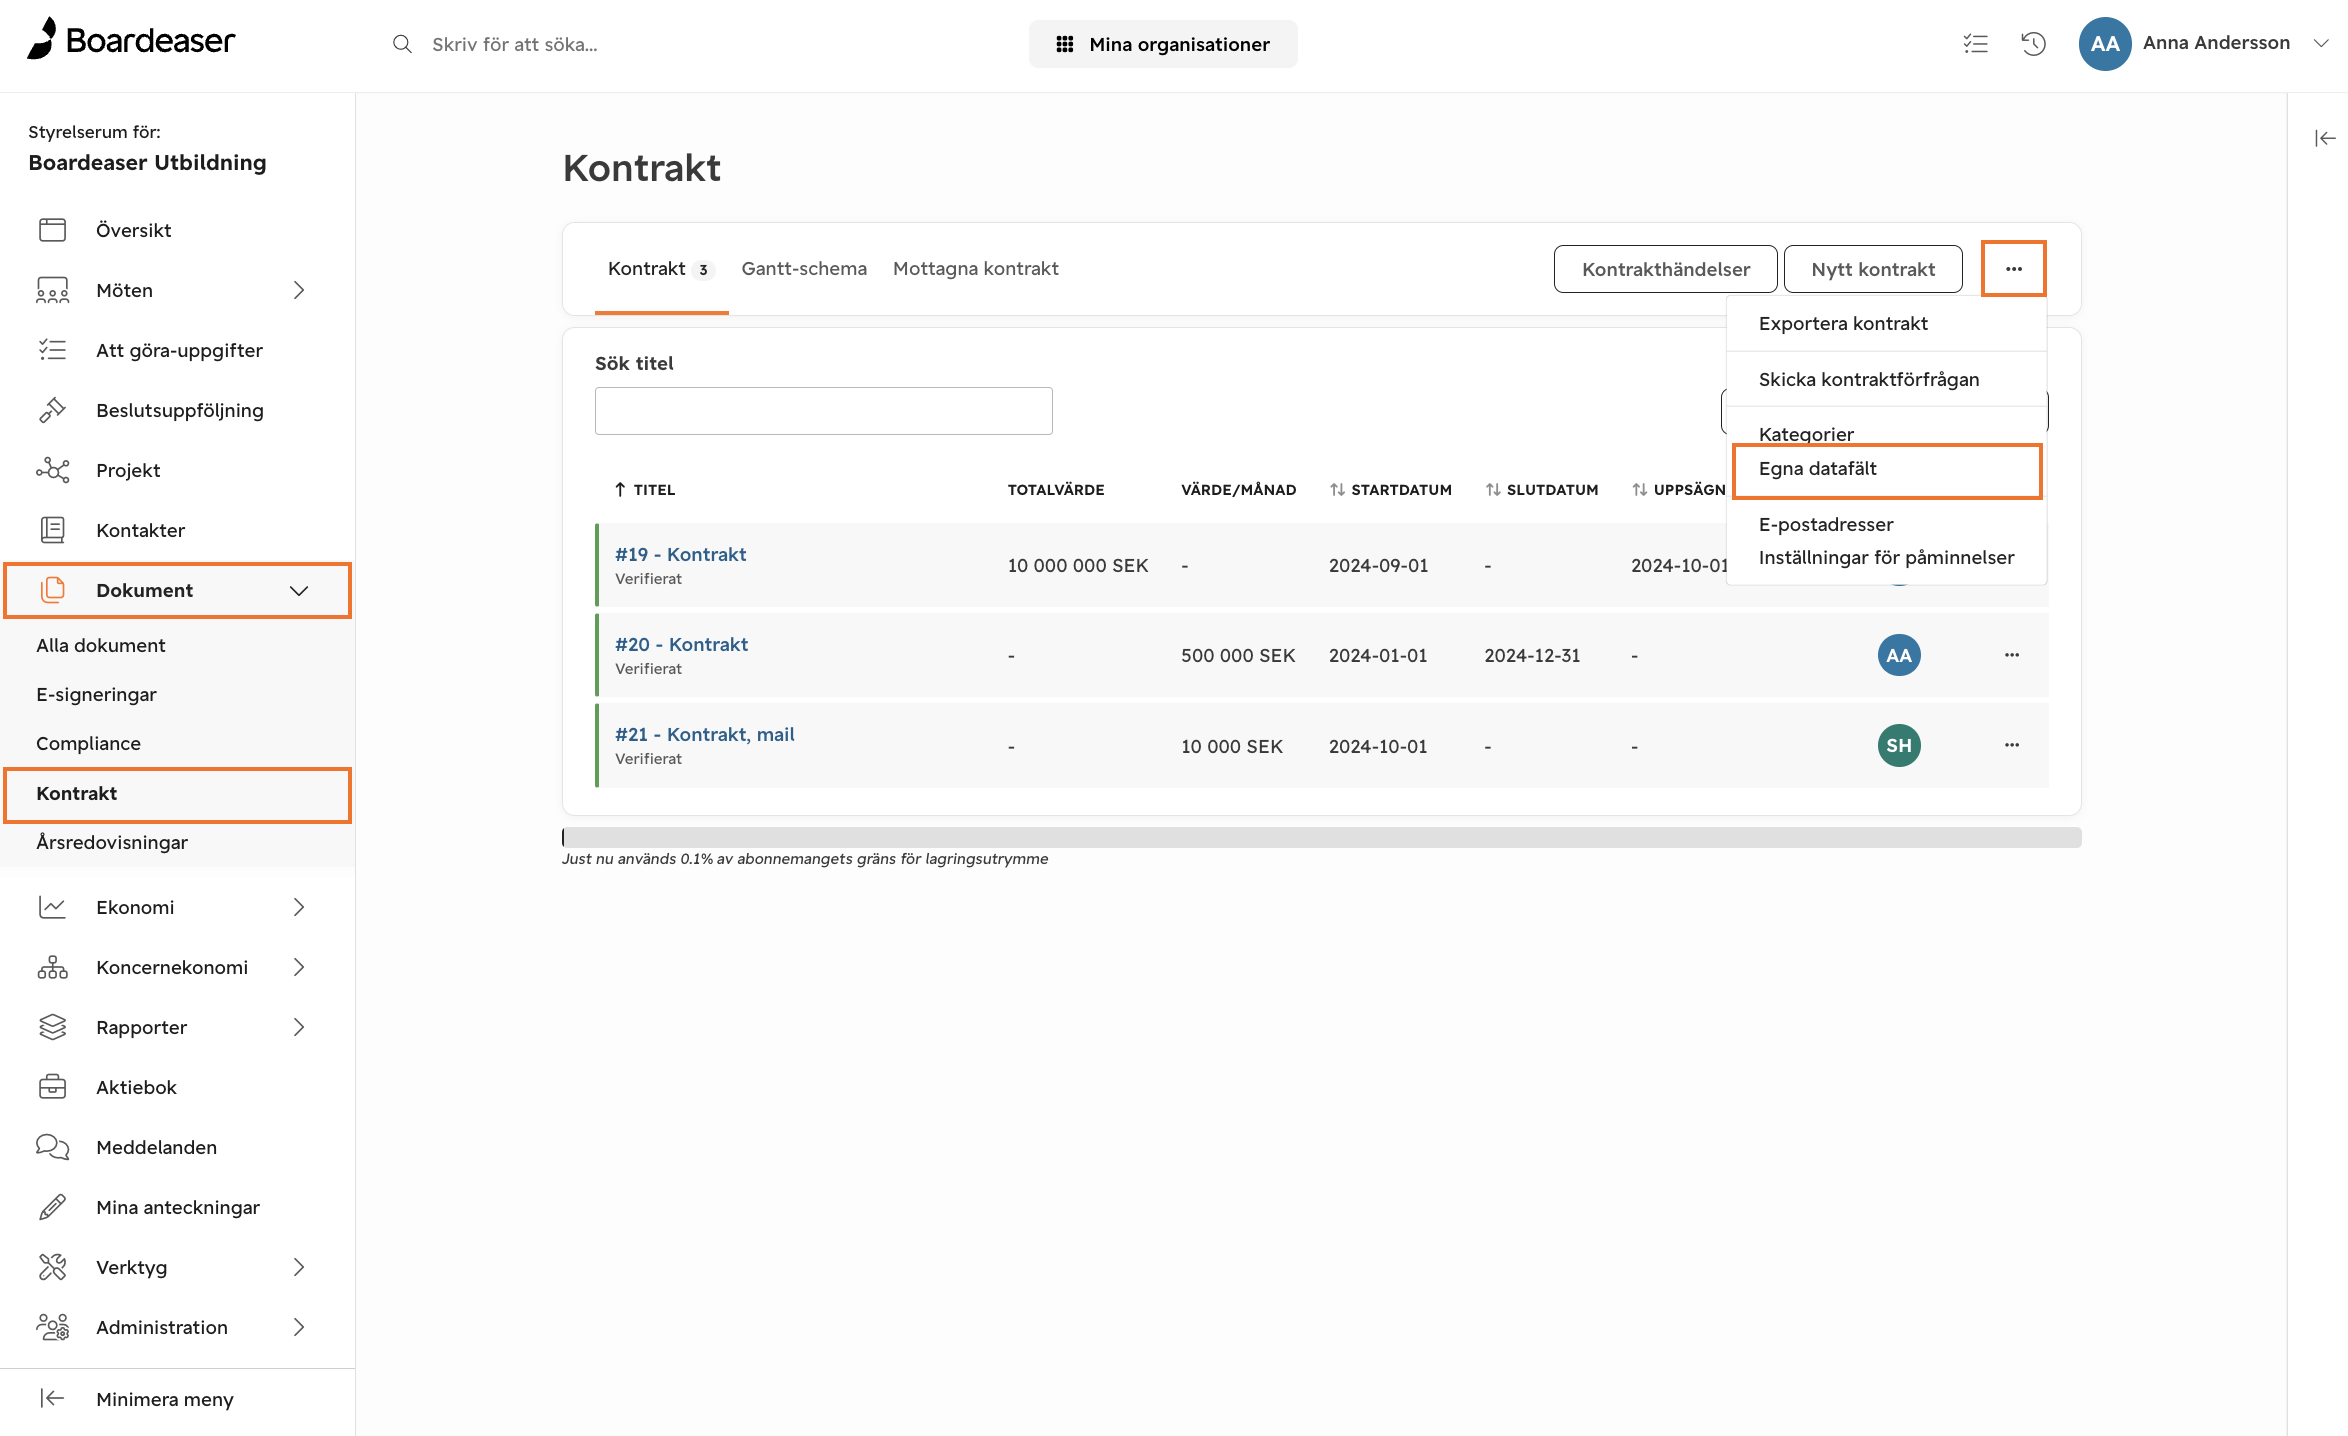Click the Rapporter layers icon
The image size is (2348, 1436).
[53, 1027]
